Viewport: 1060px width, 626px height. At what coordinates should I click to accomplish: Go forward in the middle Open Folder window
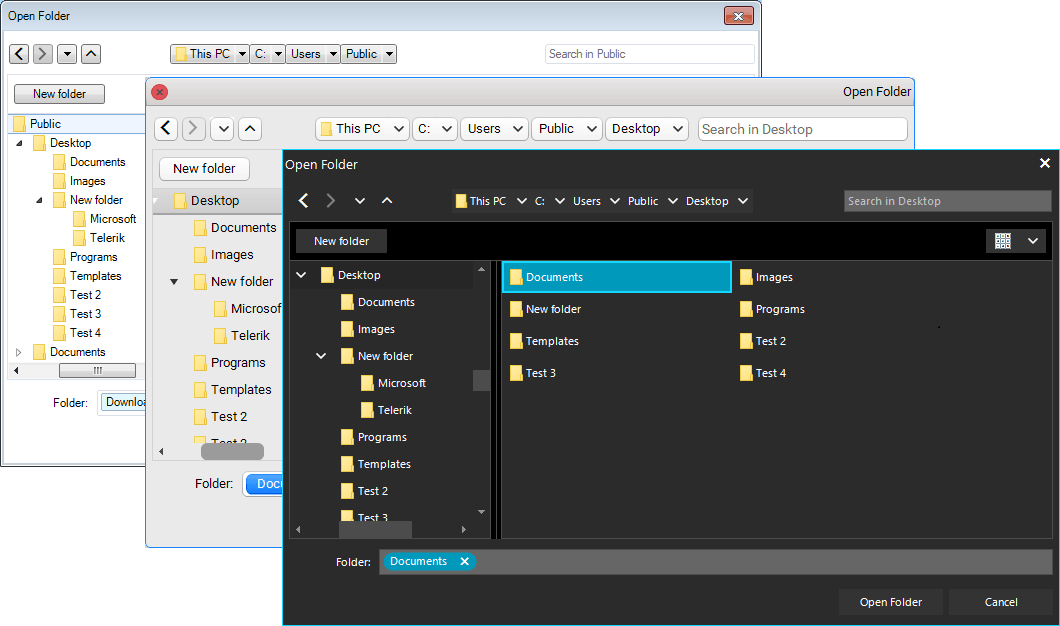point(193,128)
